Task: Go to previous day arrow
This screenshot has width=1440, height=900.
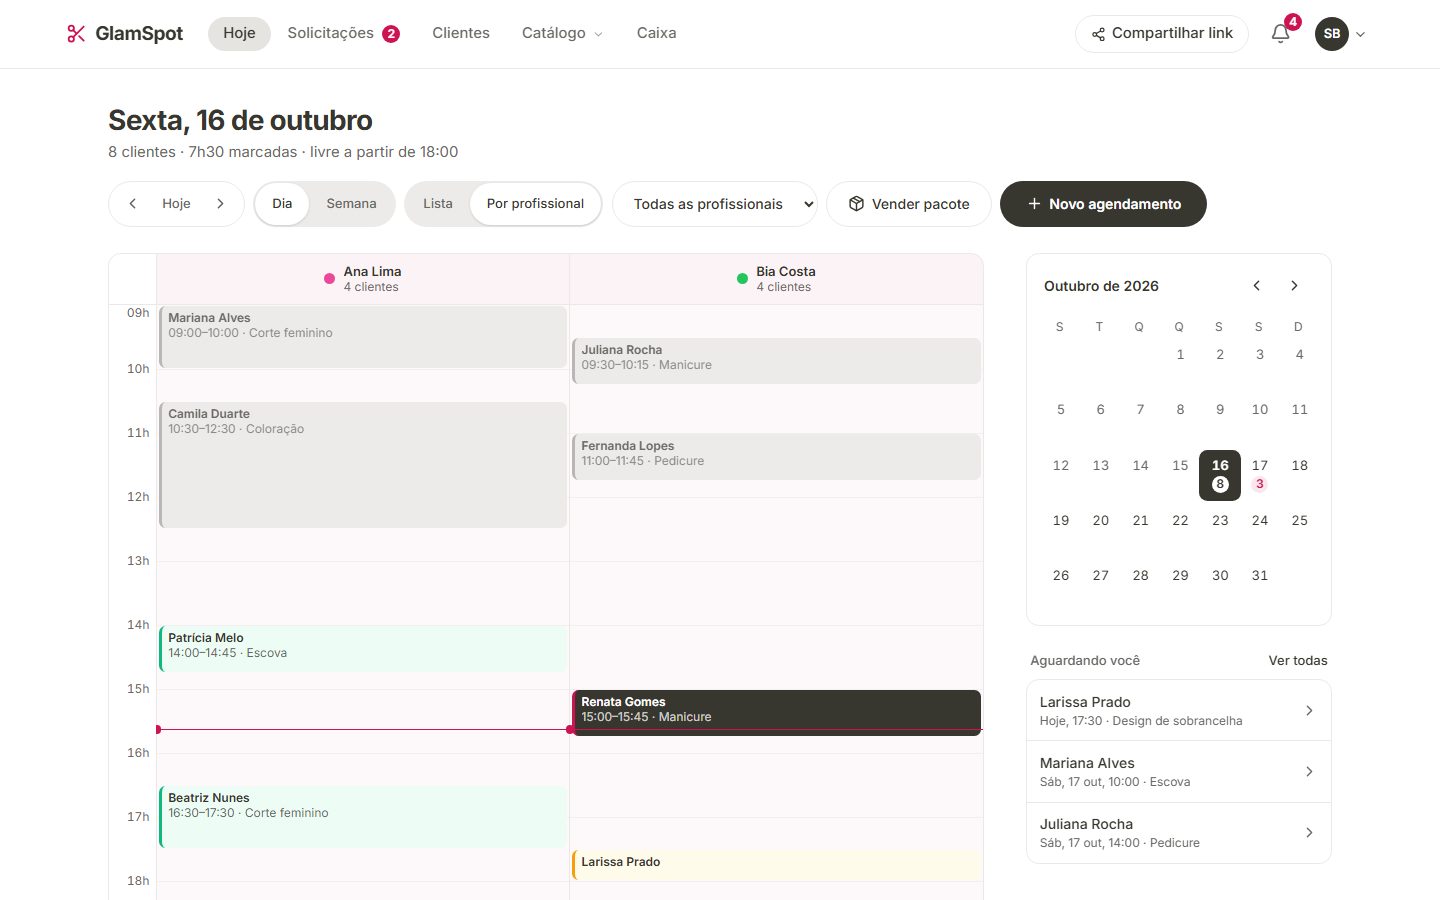Action: 132,204
